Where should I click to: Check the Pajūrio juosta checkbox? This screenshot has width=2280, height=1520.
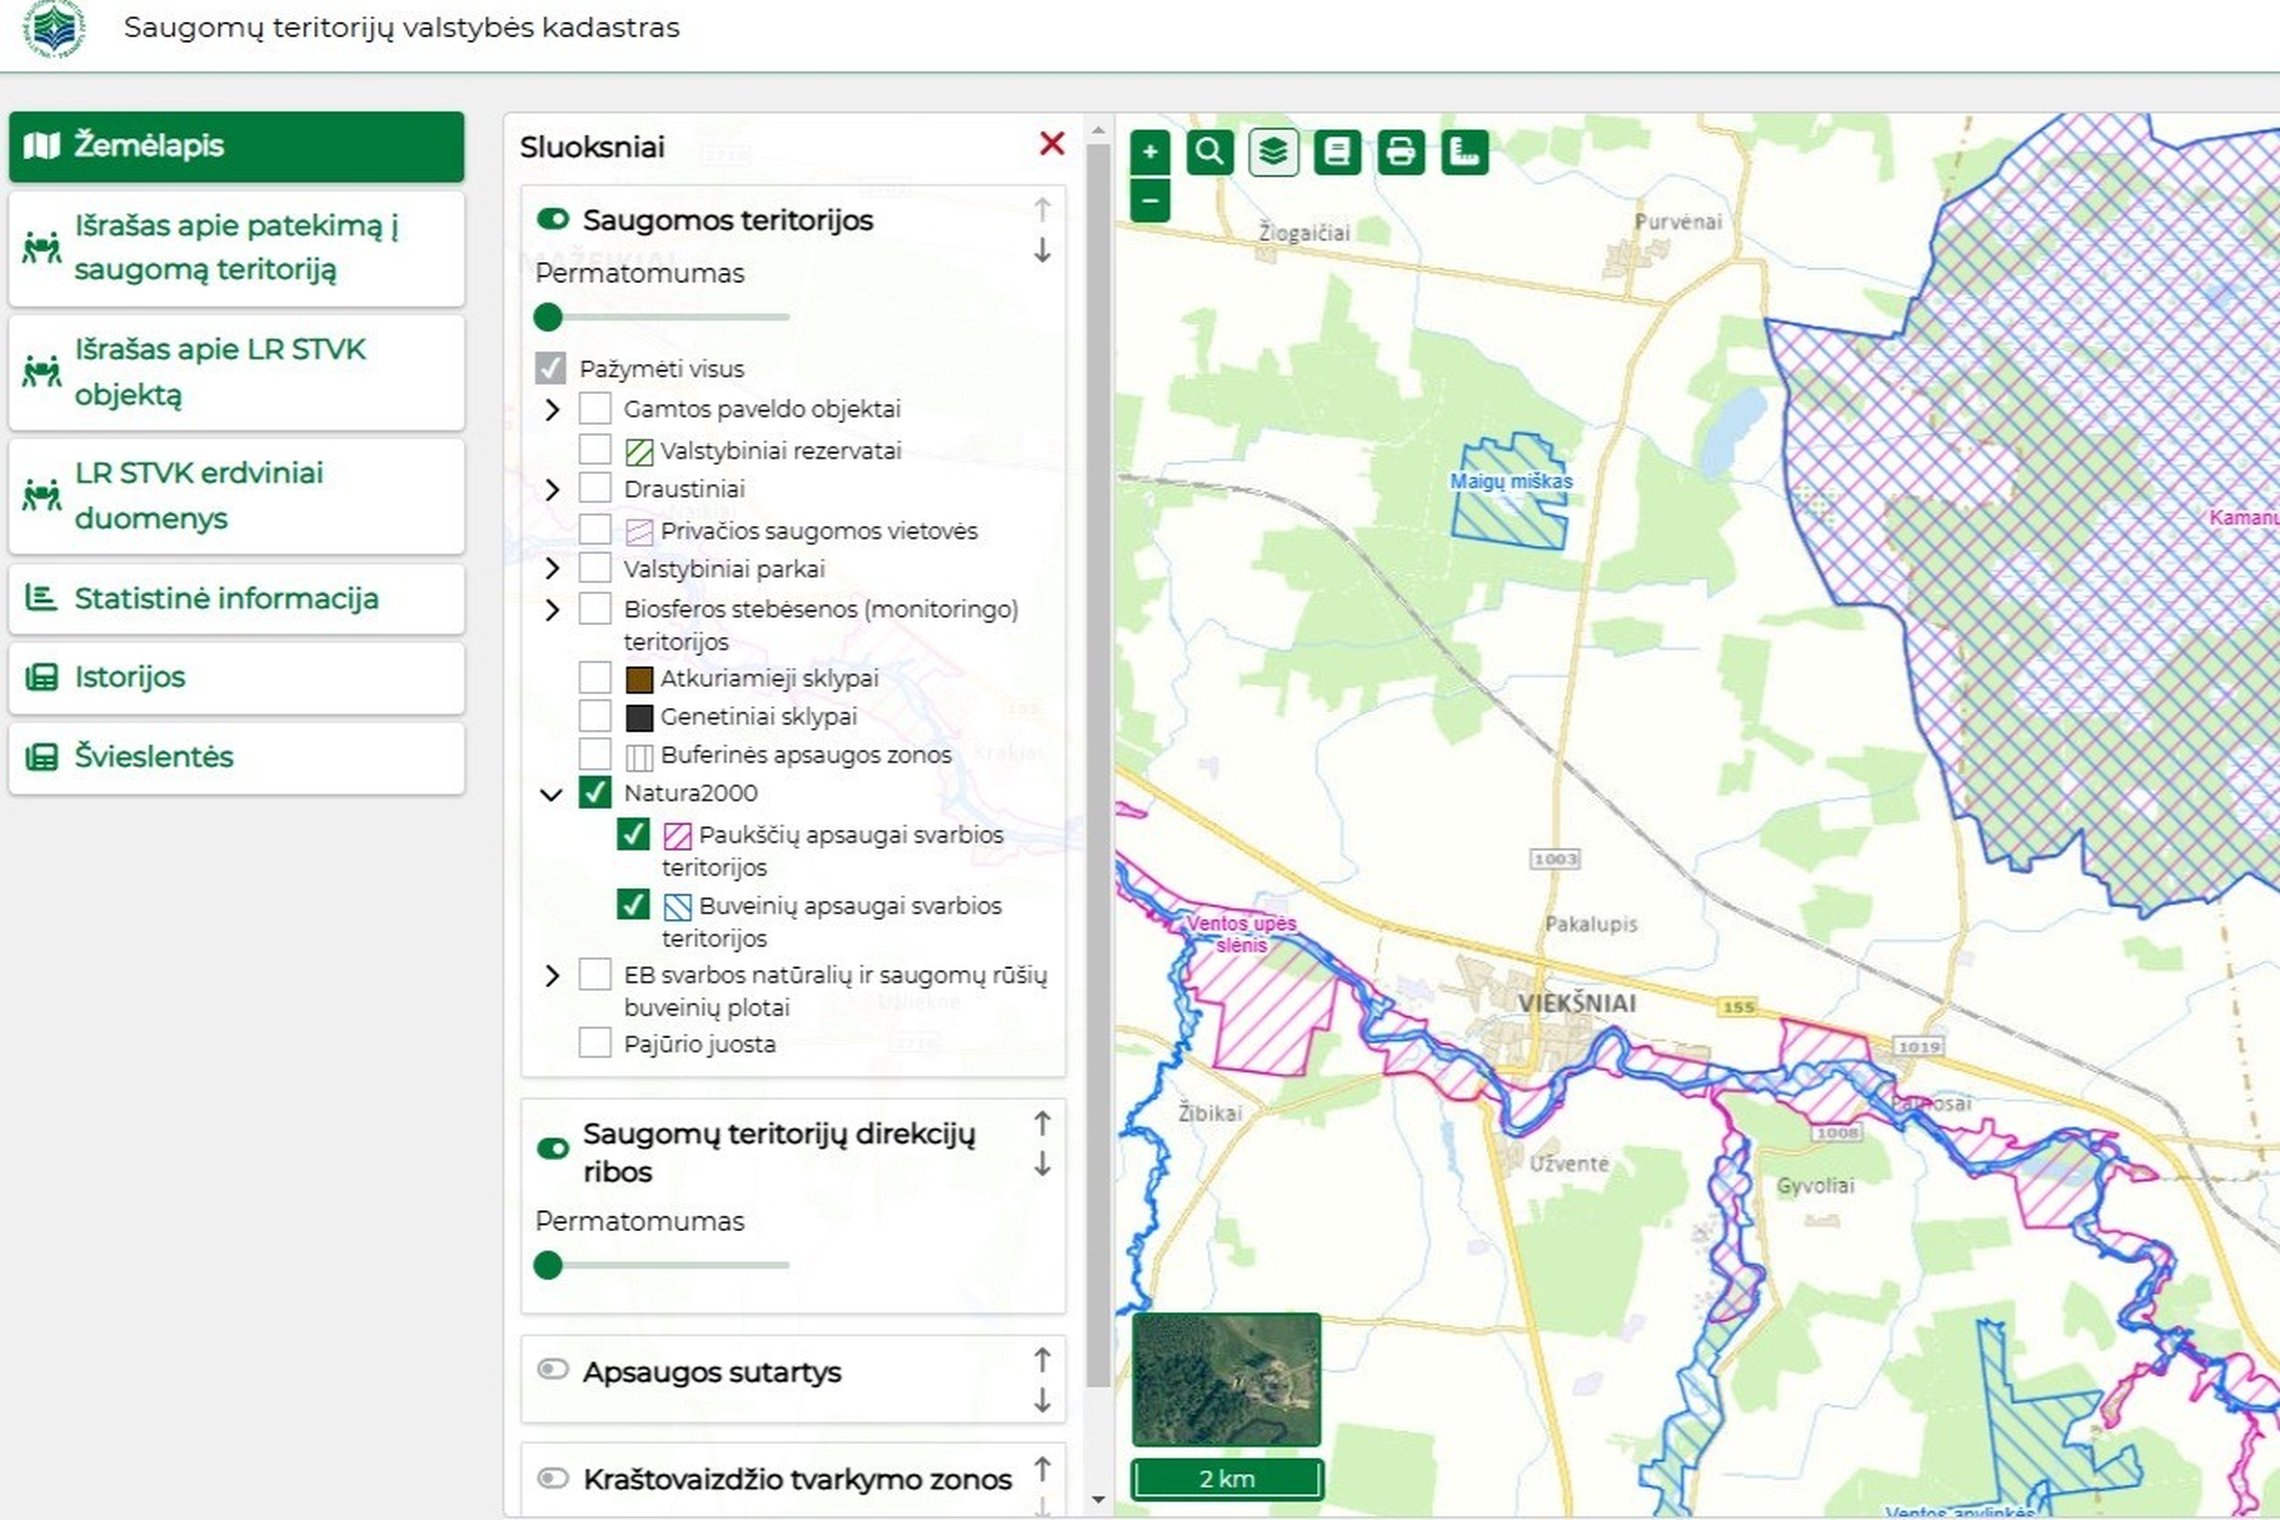point(595,1043)
